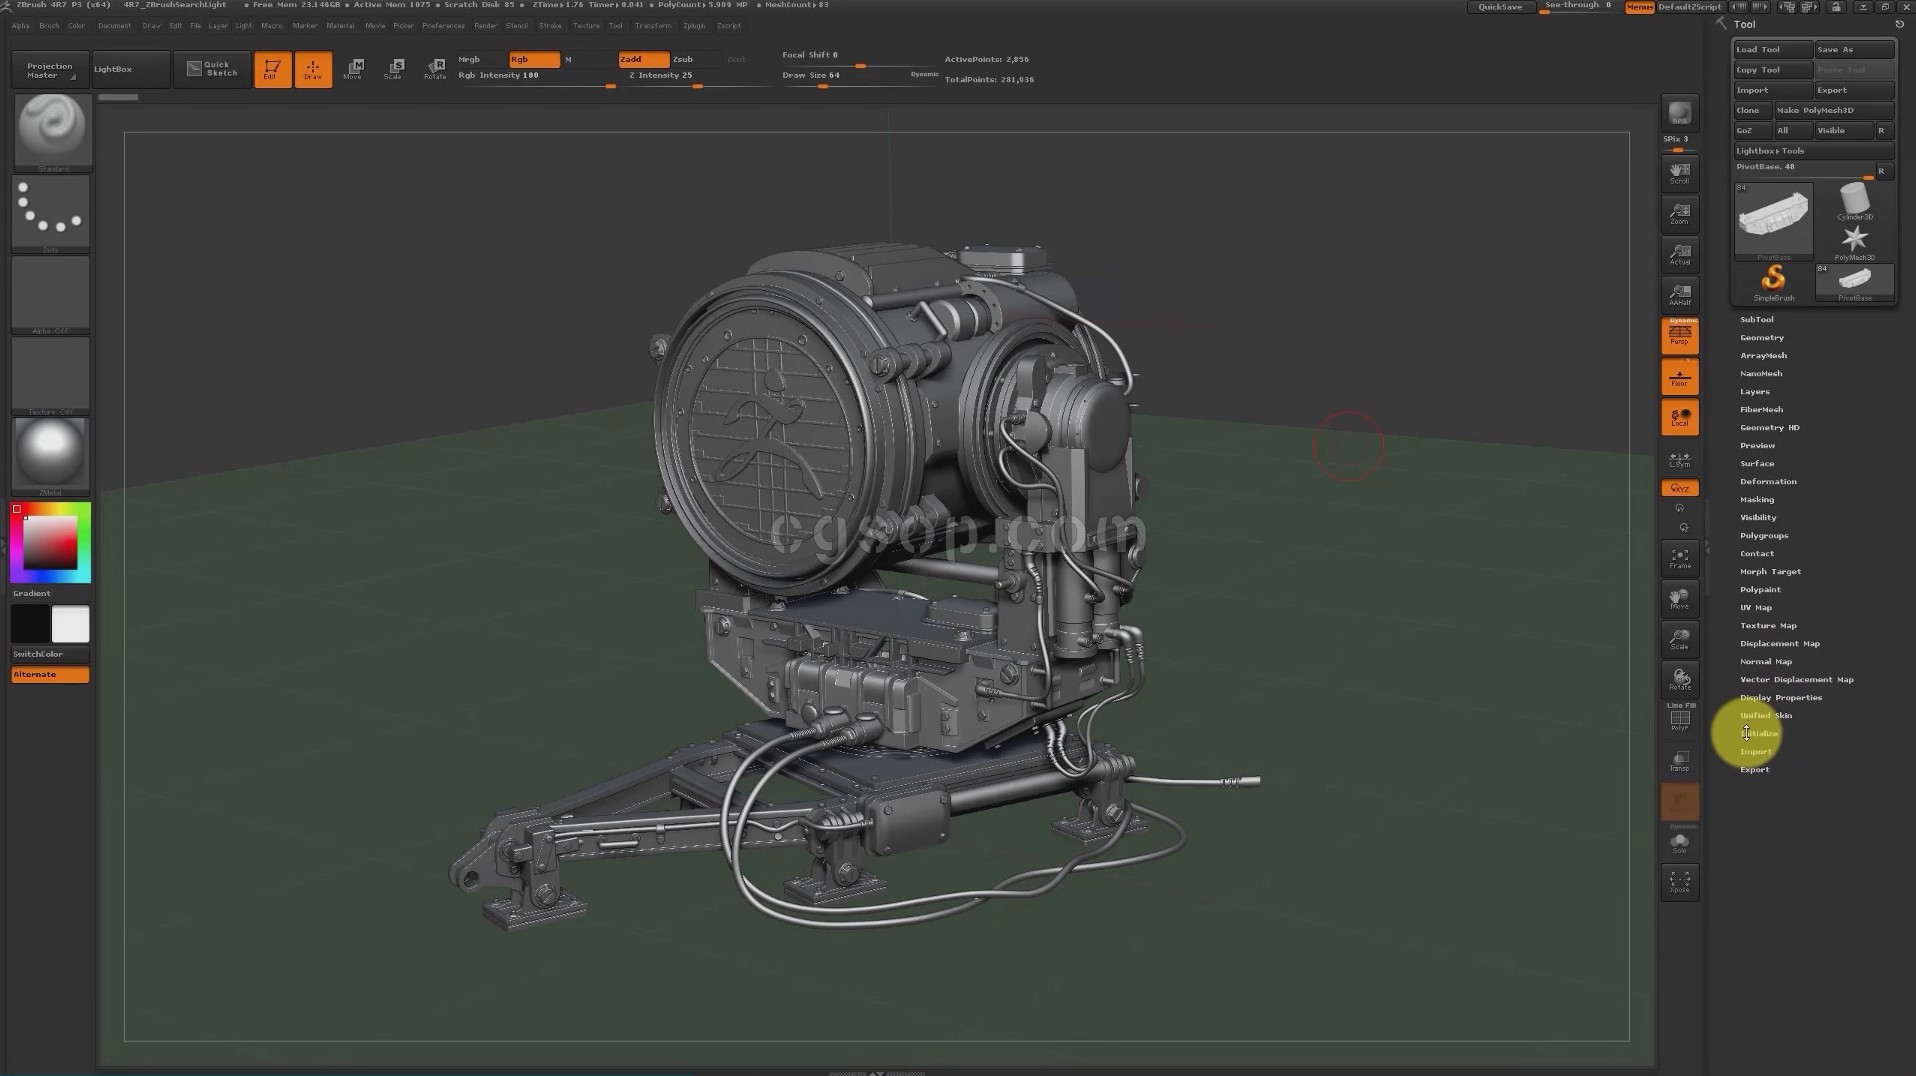Click the Actual size icon
This screenshot has height=1076, width=1916.
coord(1680,254)
